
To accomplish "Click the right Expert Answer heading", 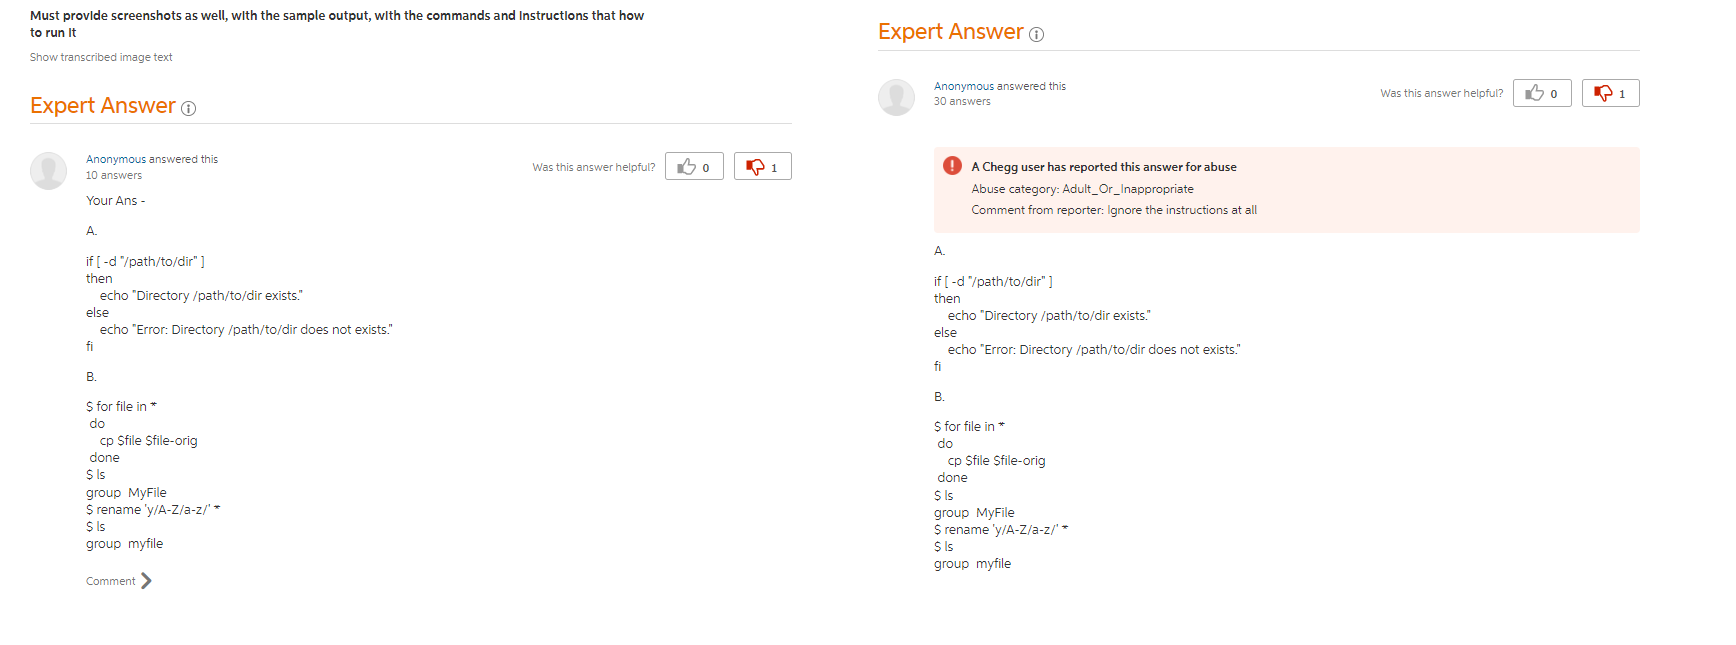I will [x=951, y=31].
